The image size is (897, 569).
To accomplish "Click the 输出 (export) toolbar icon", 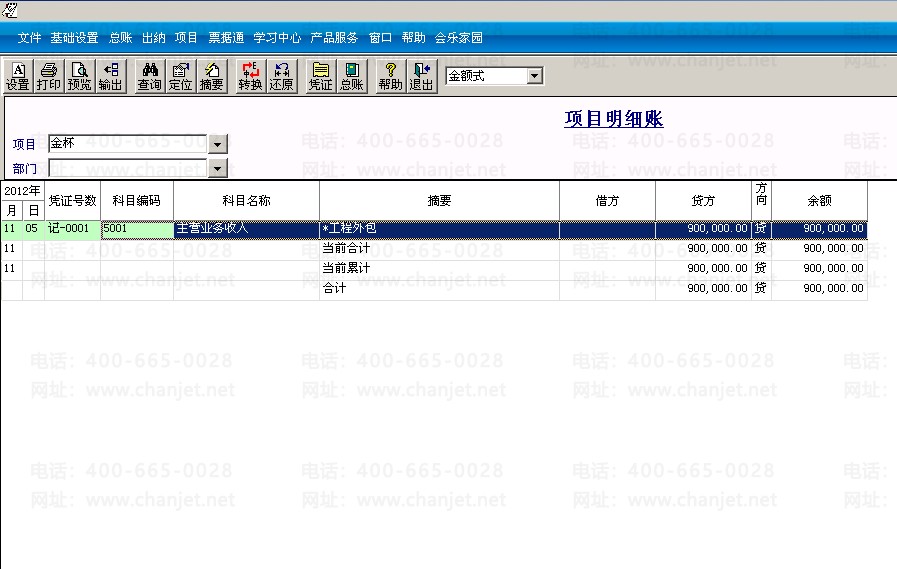I will coord(110,76).
